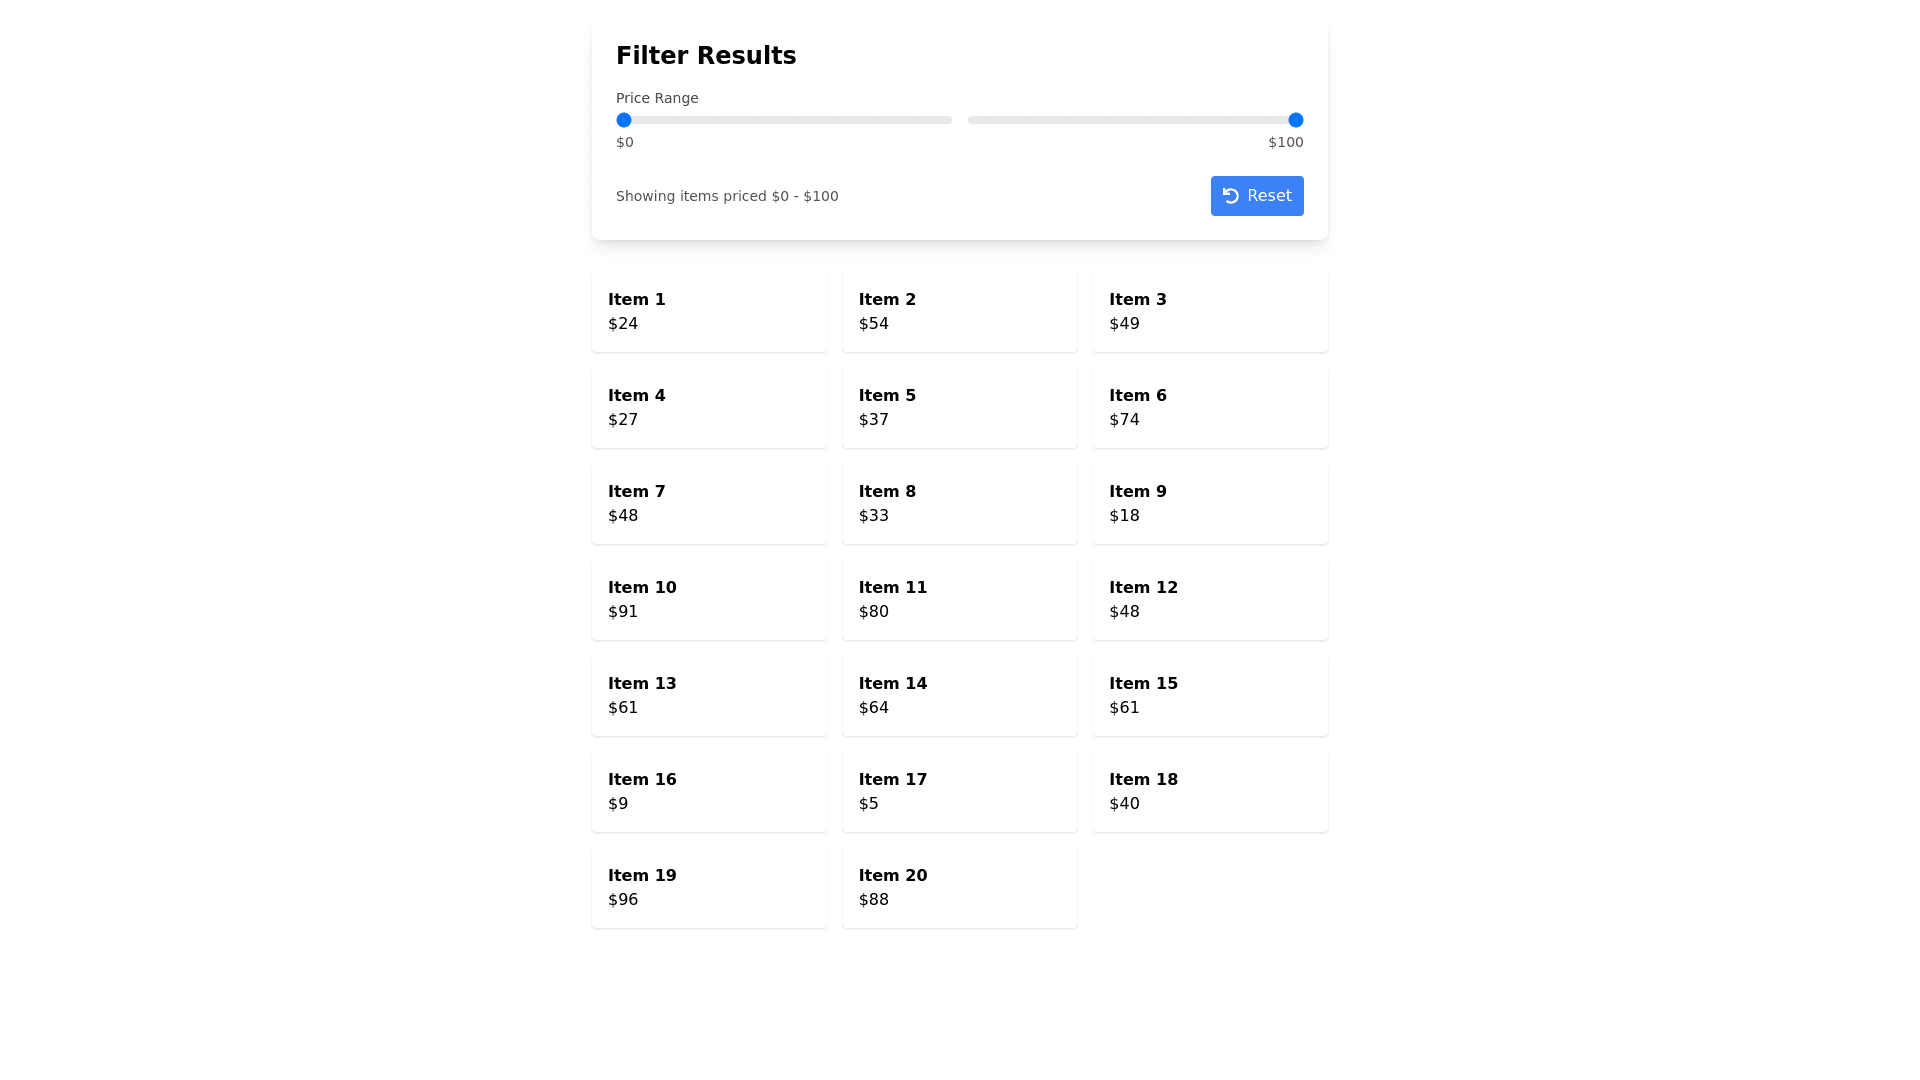Click the Item 19 card priced $96
This screenshot has height=1080, width=1920.
pos(709,888)
